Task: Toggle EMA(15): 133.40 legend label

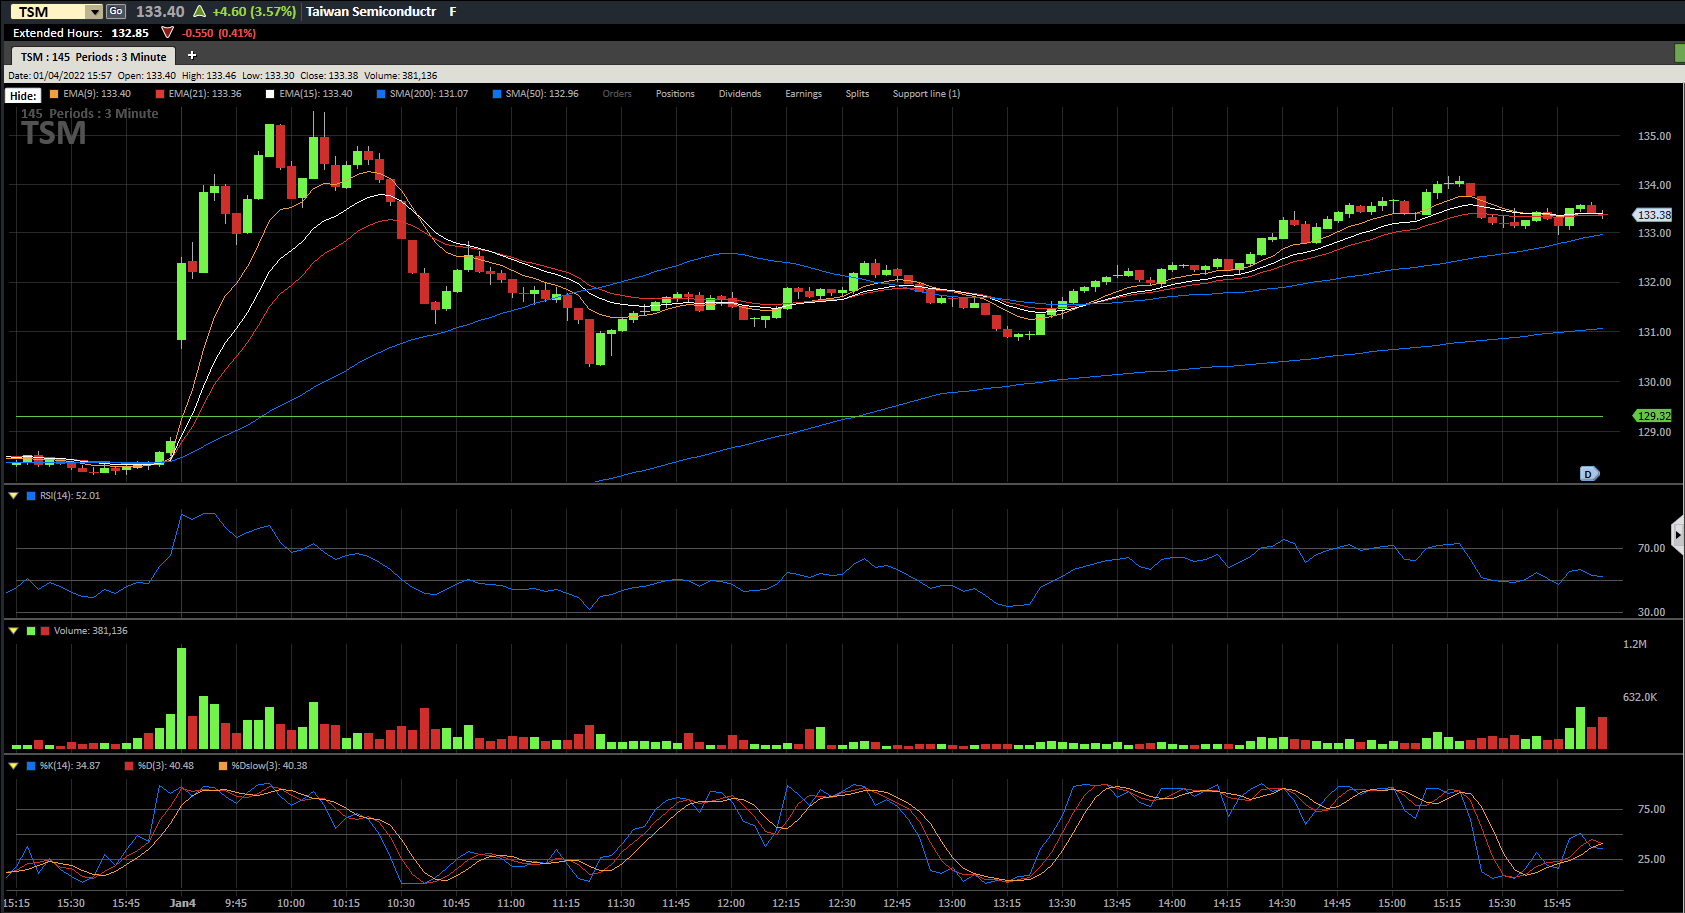Action: pyautogui.click(x=316, y=94)
